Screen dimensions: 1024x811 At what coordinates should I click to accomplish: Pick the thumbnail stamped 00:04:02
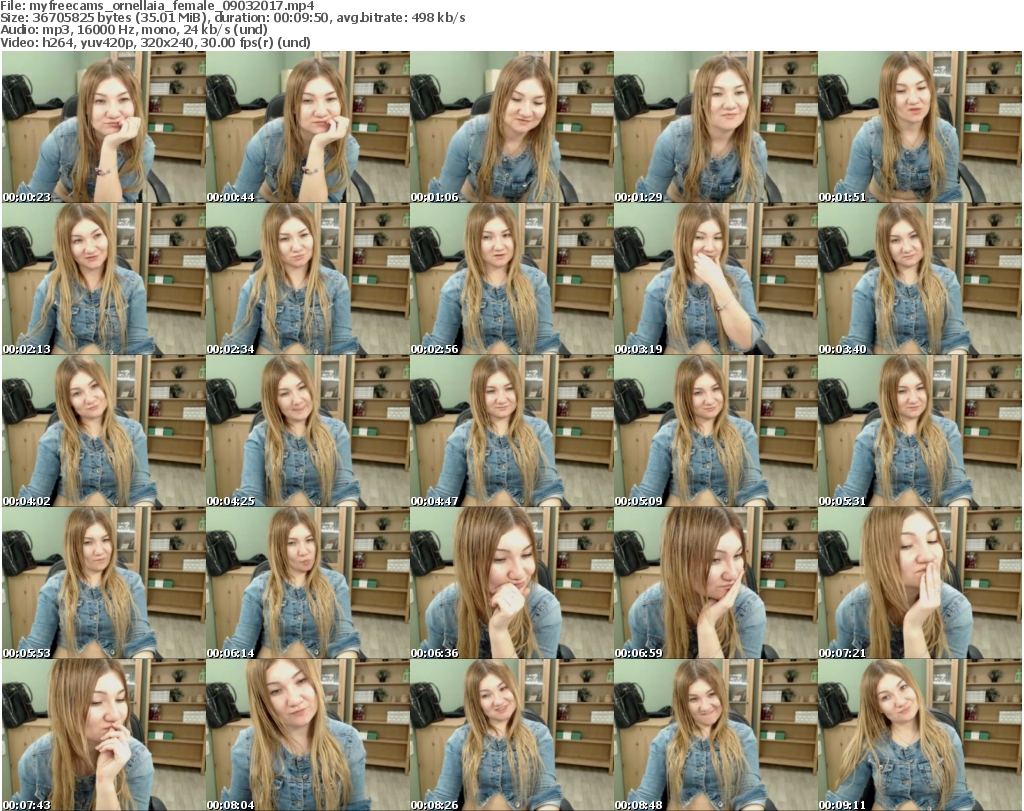point(104,431)
